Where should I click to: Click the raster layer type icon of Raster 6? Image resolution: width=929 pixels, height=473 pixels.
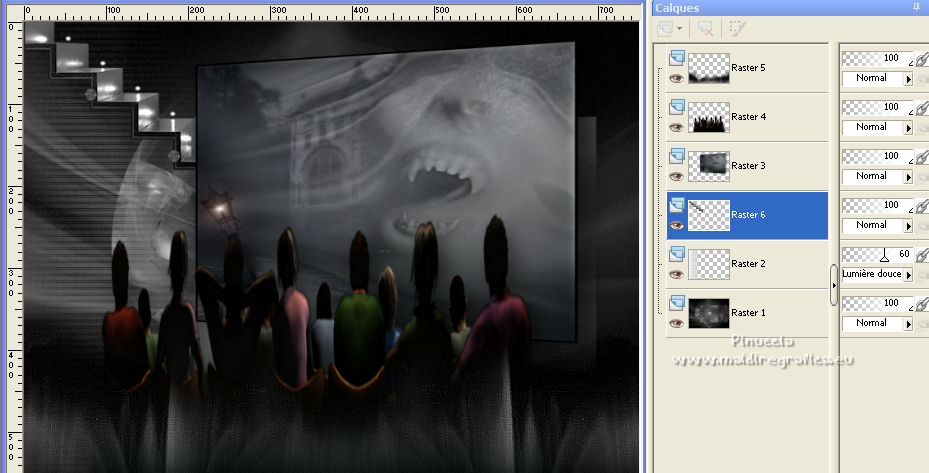[x=677, y=205]
